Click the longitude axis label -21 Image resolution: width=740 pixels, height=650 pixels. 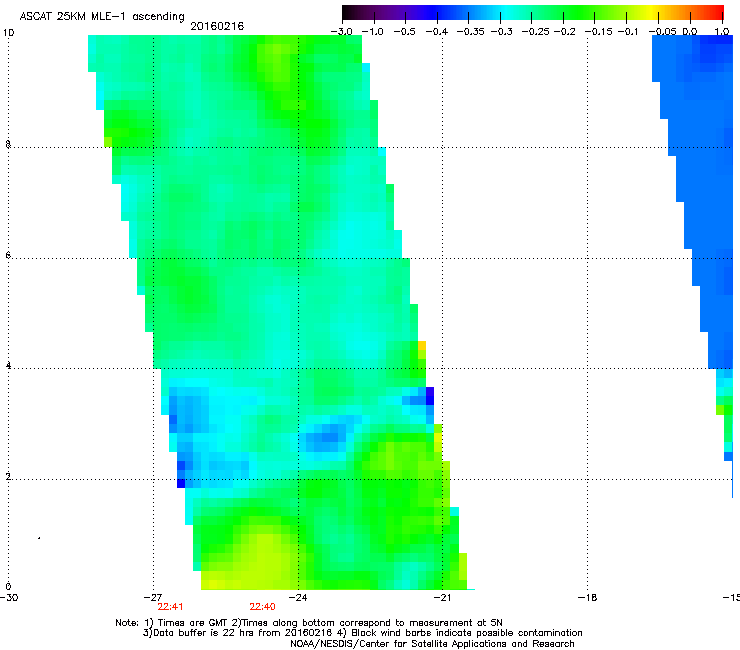[442, 598]
